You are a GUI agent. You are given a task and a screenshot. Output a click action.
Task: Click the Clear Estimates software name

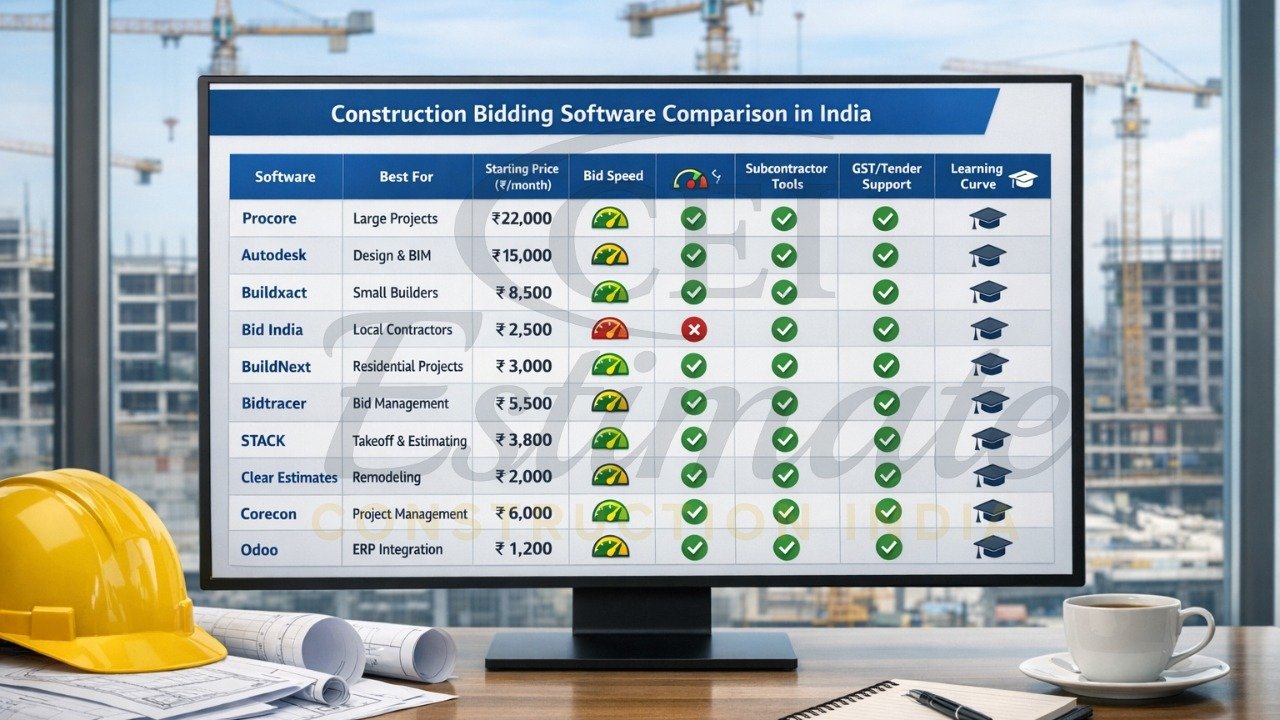[x=289, y=477]
